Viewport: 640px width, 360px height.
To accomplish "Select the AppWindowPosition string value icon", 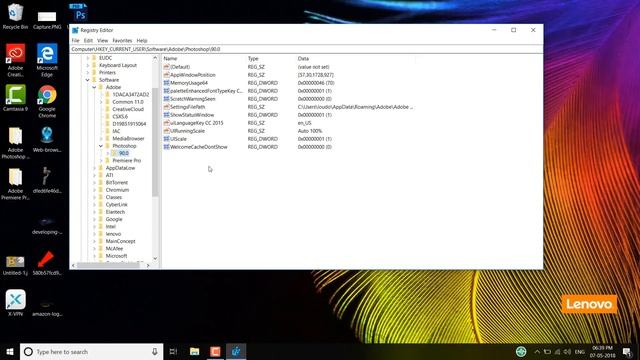I will pos(167,75).
